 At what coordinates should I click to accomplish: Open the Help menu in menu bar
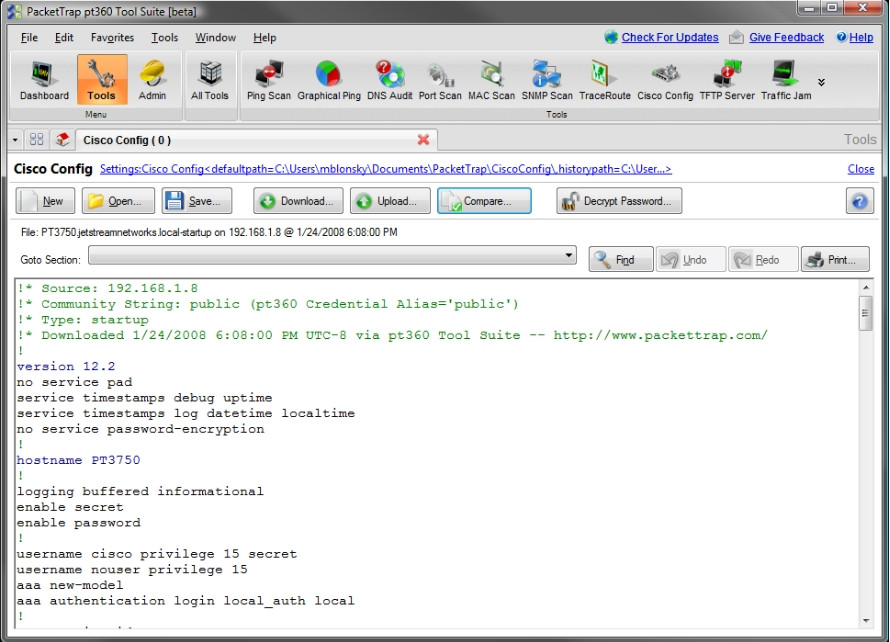[265, 37]
